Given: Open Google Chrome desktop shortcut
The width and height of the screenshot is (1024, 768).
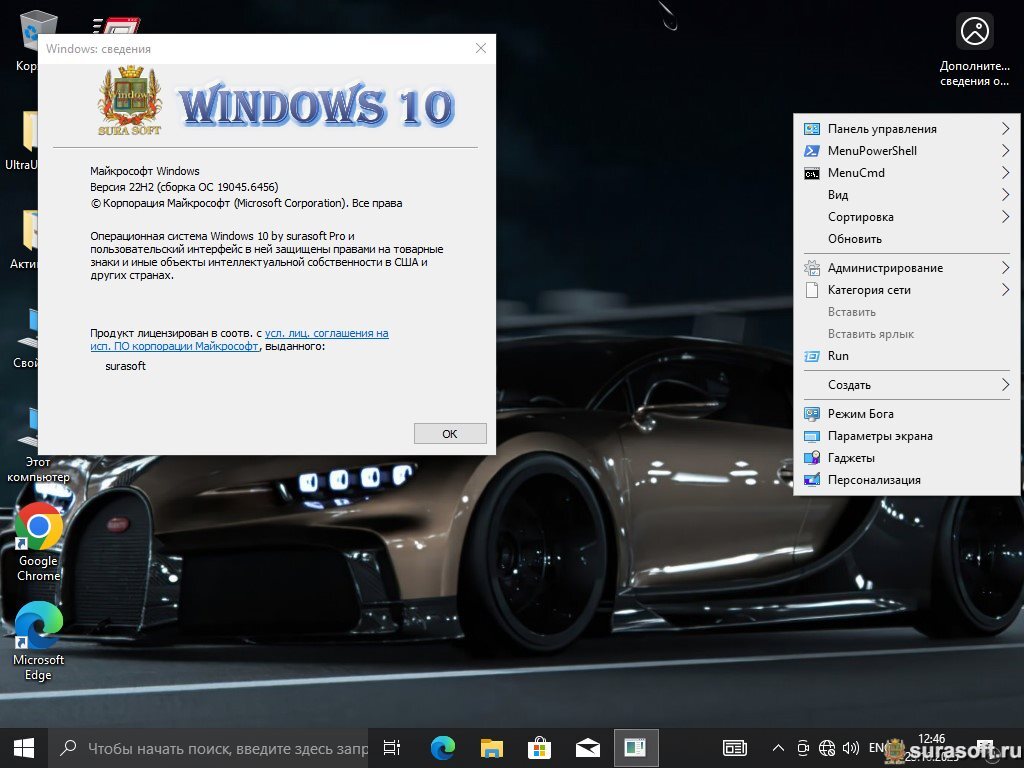Looking at the screenshot, I should pyautogui.click(x=38, y=528).
